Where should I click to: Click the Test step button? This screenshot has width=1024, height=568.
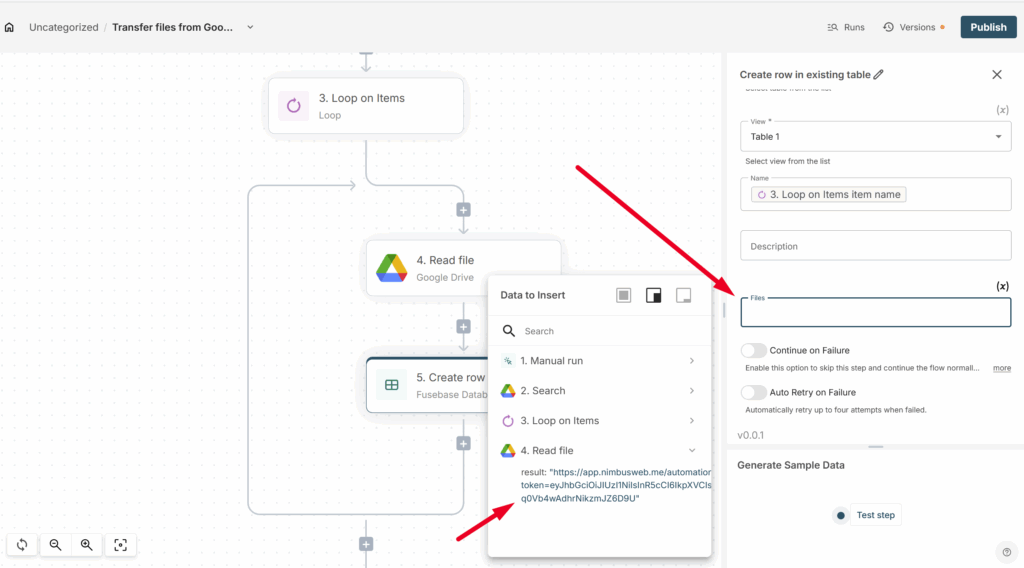click(867, 515)
